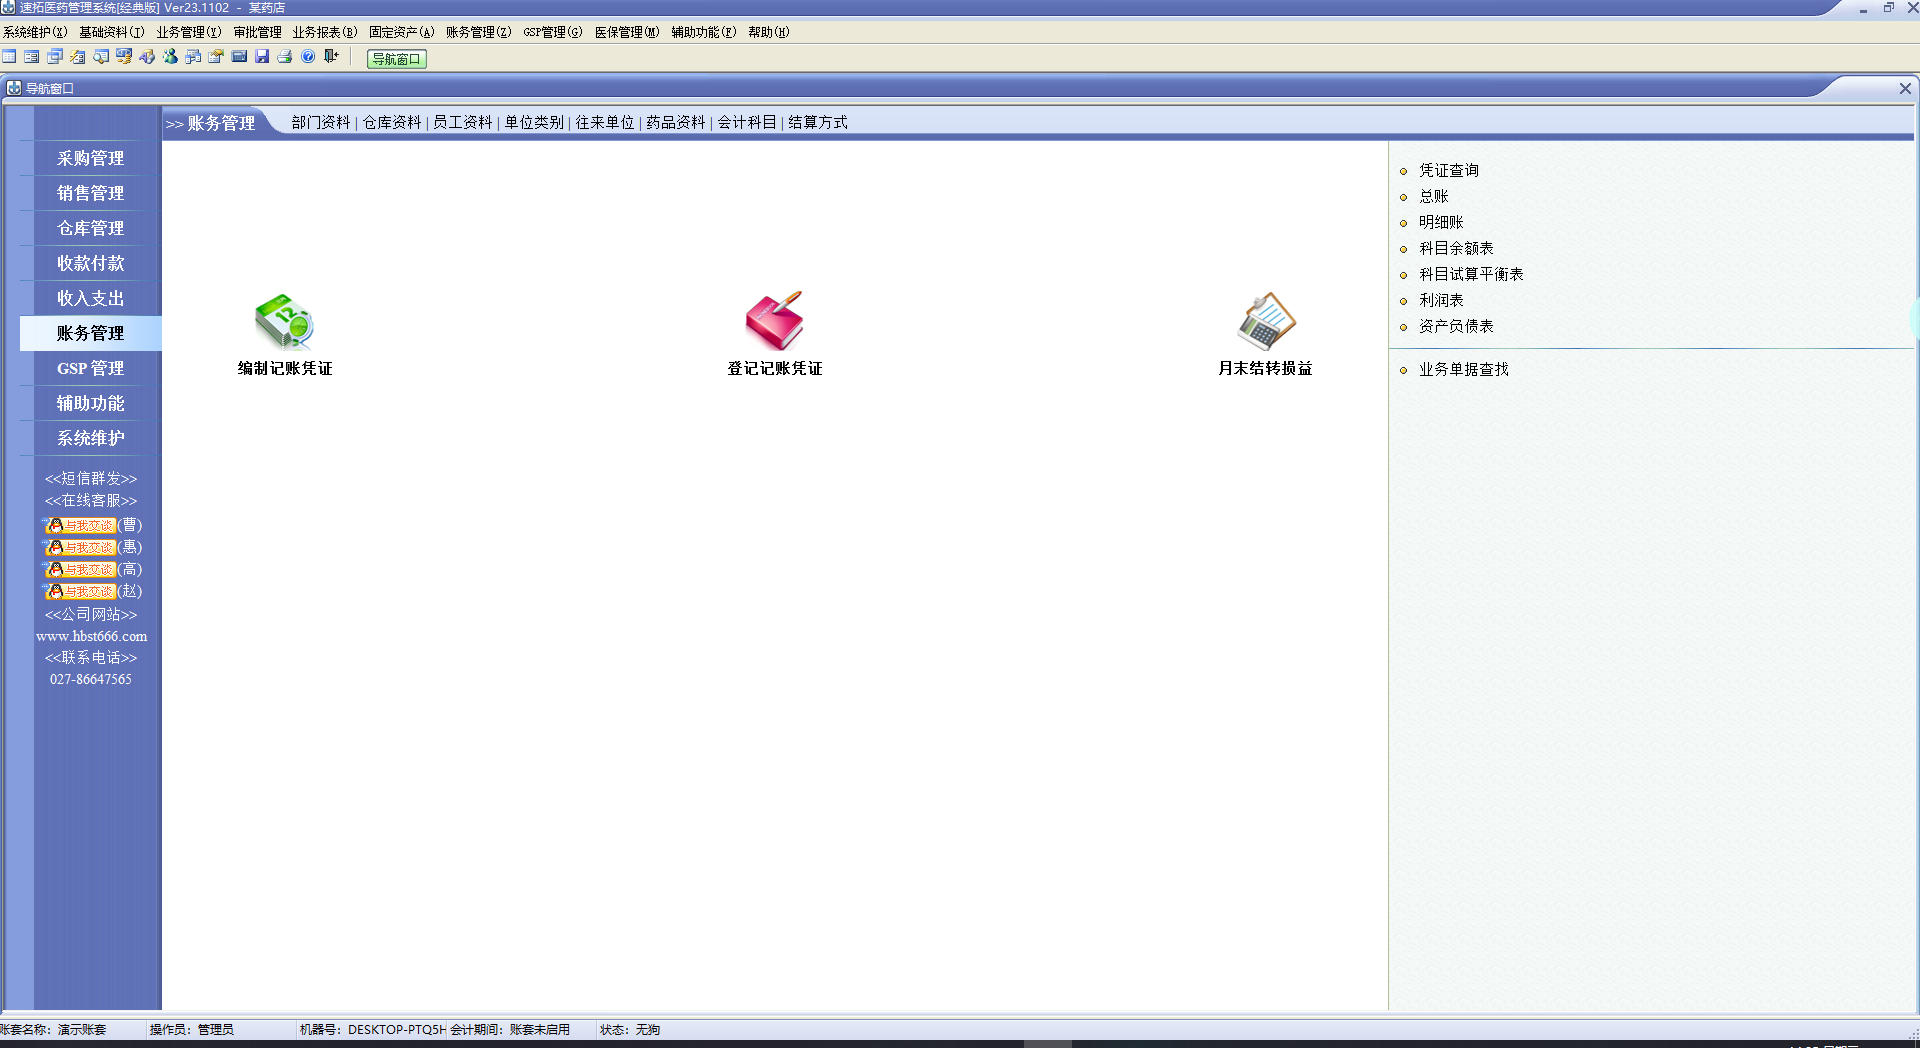Visit www.hbst666.com website link
Image resolution: width=1920 pixels, height=1048 pixels.
[x=91, y=636]
